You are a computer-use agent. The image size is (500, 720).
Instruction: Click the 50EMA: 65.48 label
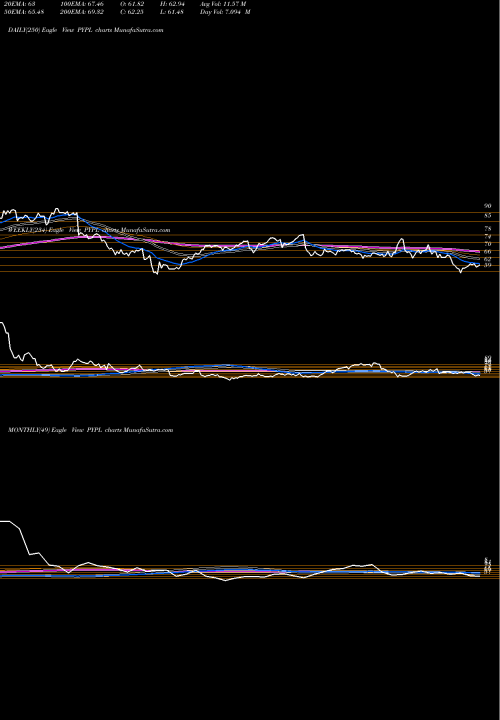(x=24, y=12)
